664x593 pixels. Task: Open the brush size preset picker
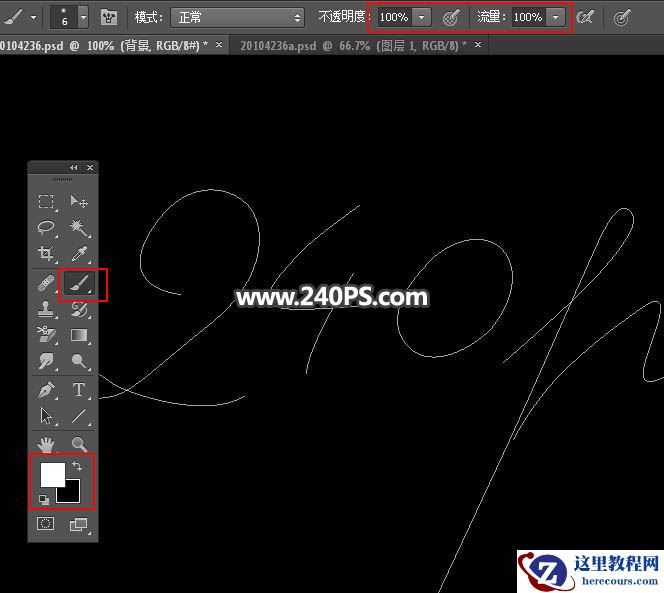(x=83, y=17)
